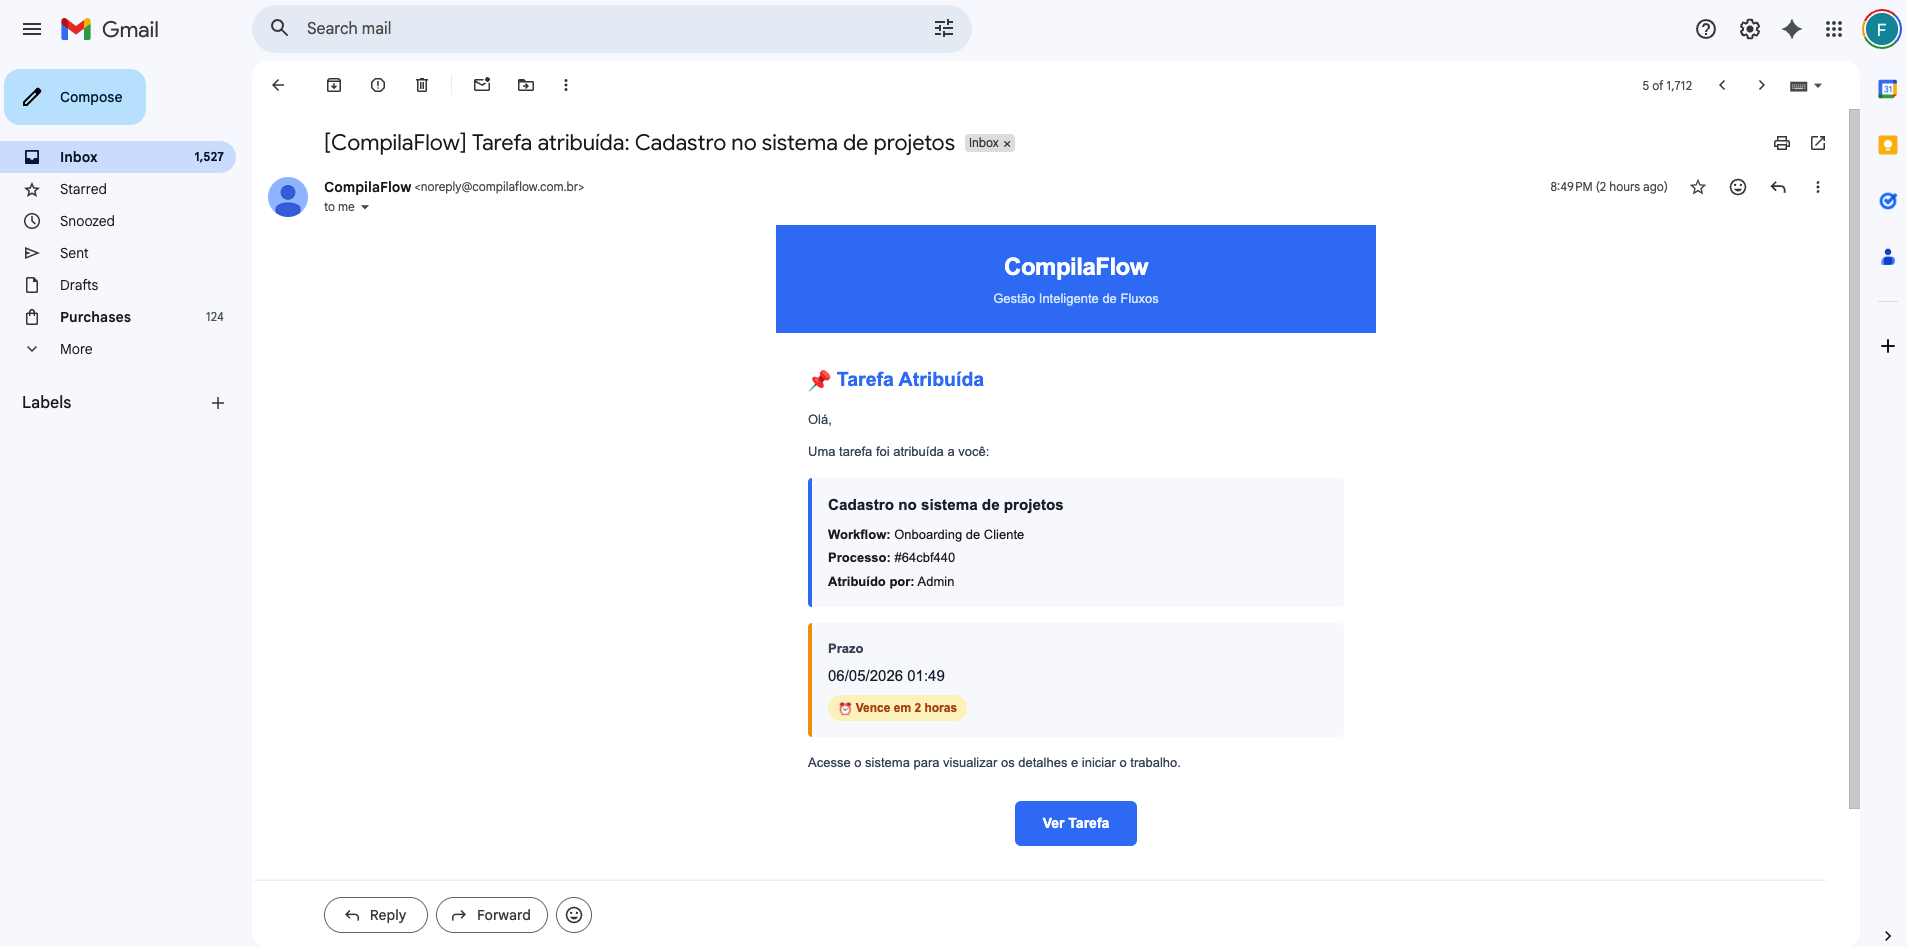The width and height of the screenshot is (1907, 947).
Task: Open Google Tasks side panel
Action: [x=1888, y=201]
